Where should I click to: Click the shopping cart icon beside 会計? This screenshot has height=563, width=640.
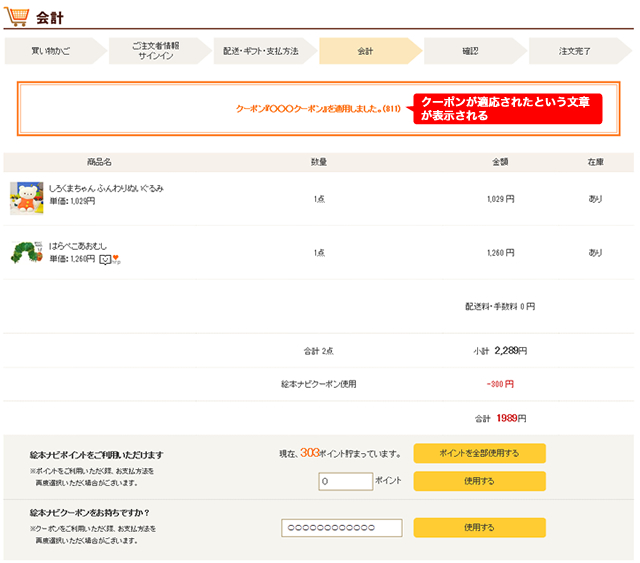pyautogui.click(x=17, y=16)
